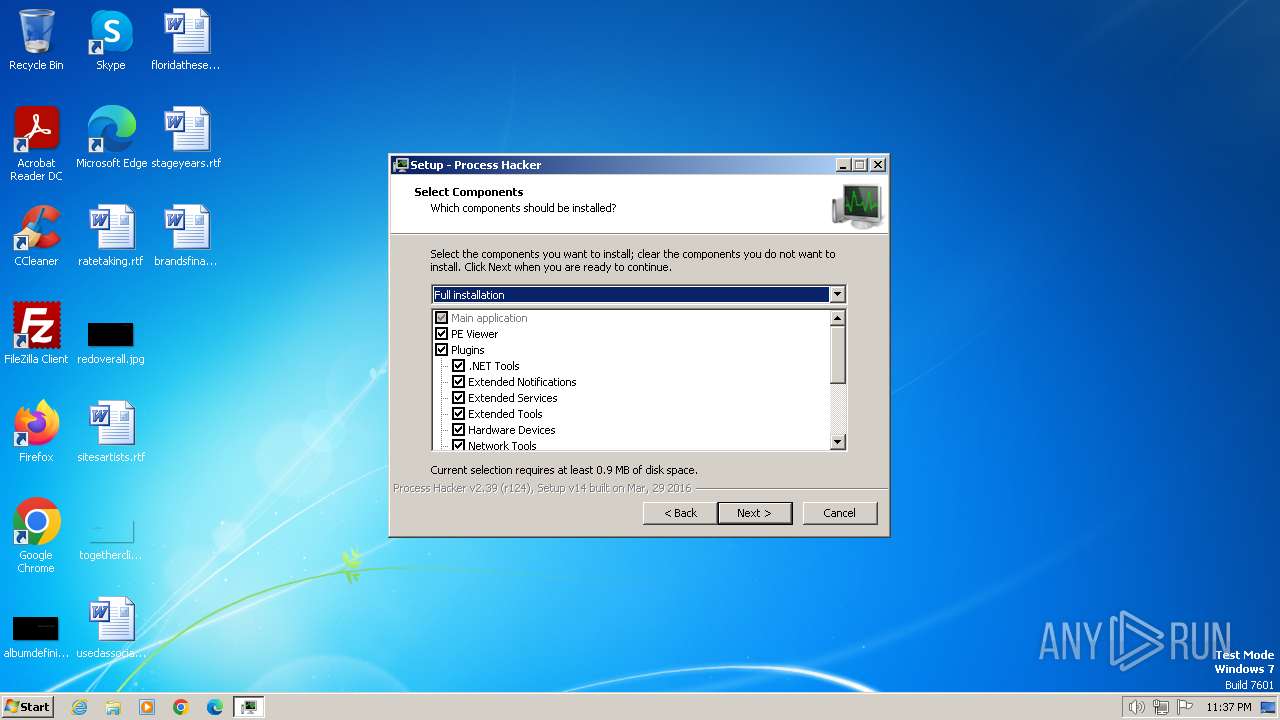Screen dimensions: 1280x720
Task: Toggle Extended Tools plugin checkbox
Action: click(458, 414)
